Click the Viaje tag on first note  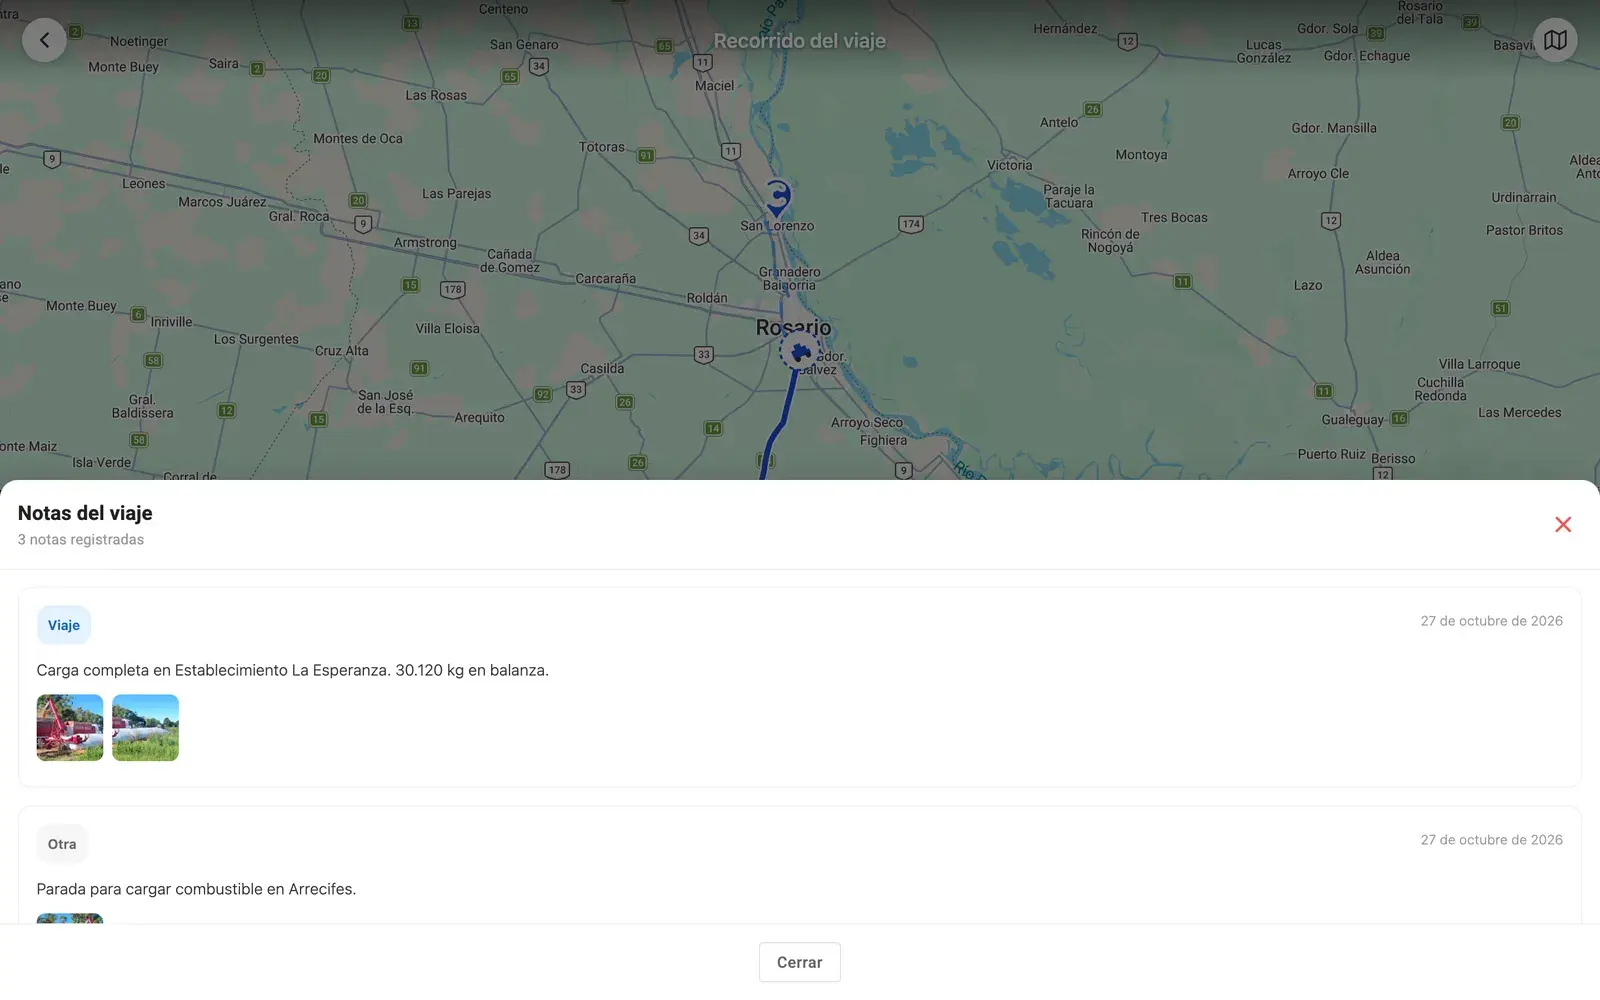pos(64,625)
